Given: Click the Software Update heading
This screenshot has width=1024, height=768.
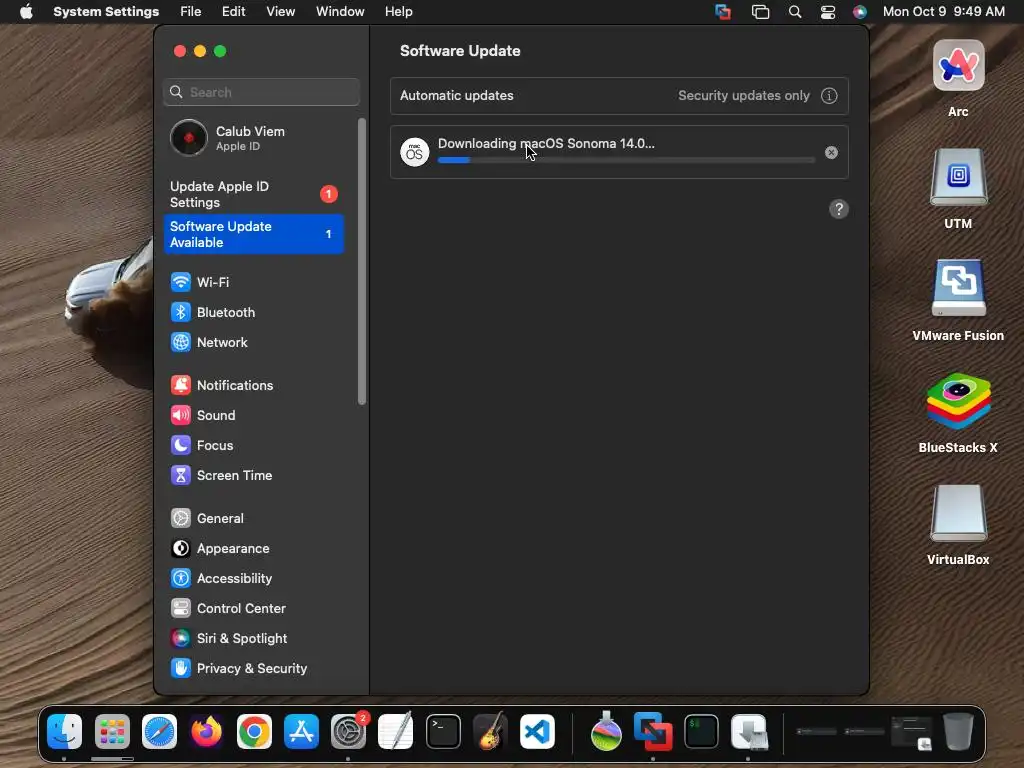Looking at the screenshot, I should pyautogui.click(x=460, y=51).
